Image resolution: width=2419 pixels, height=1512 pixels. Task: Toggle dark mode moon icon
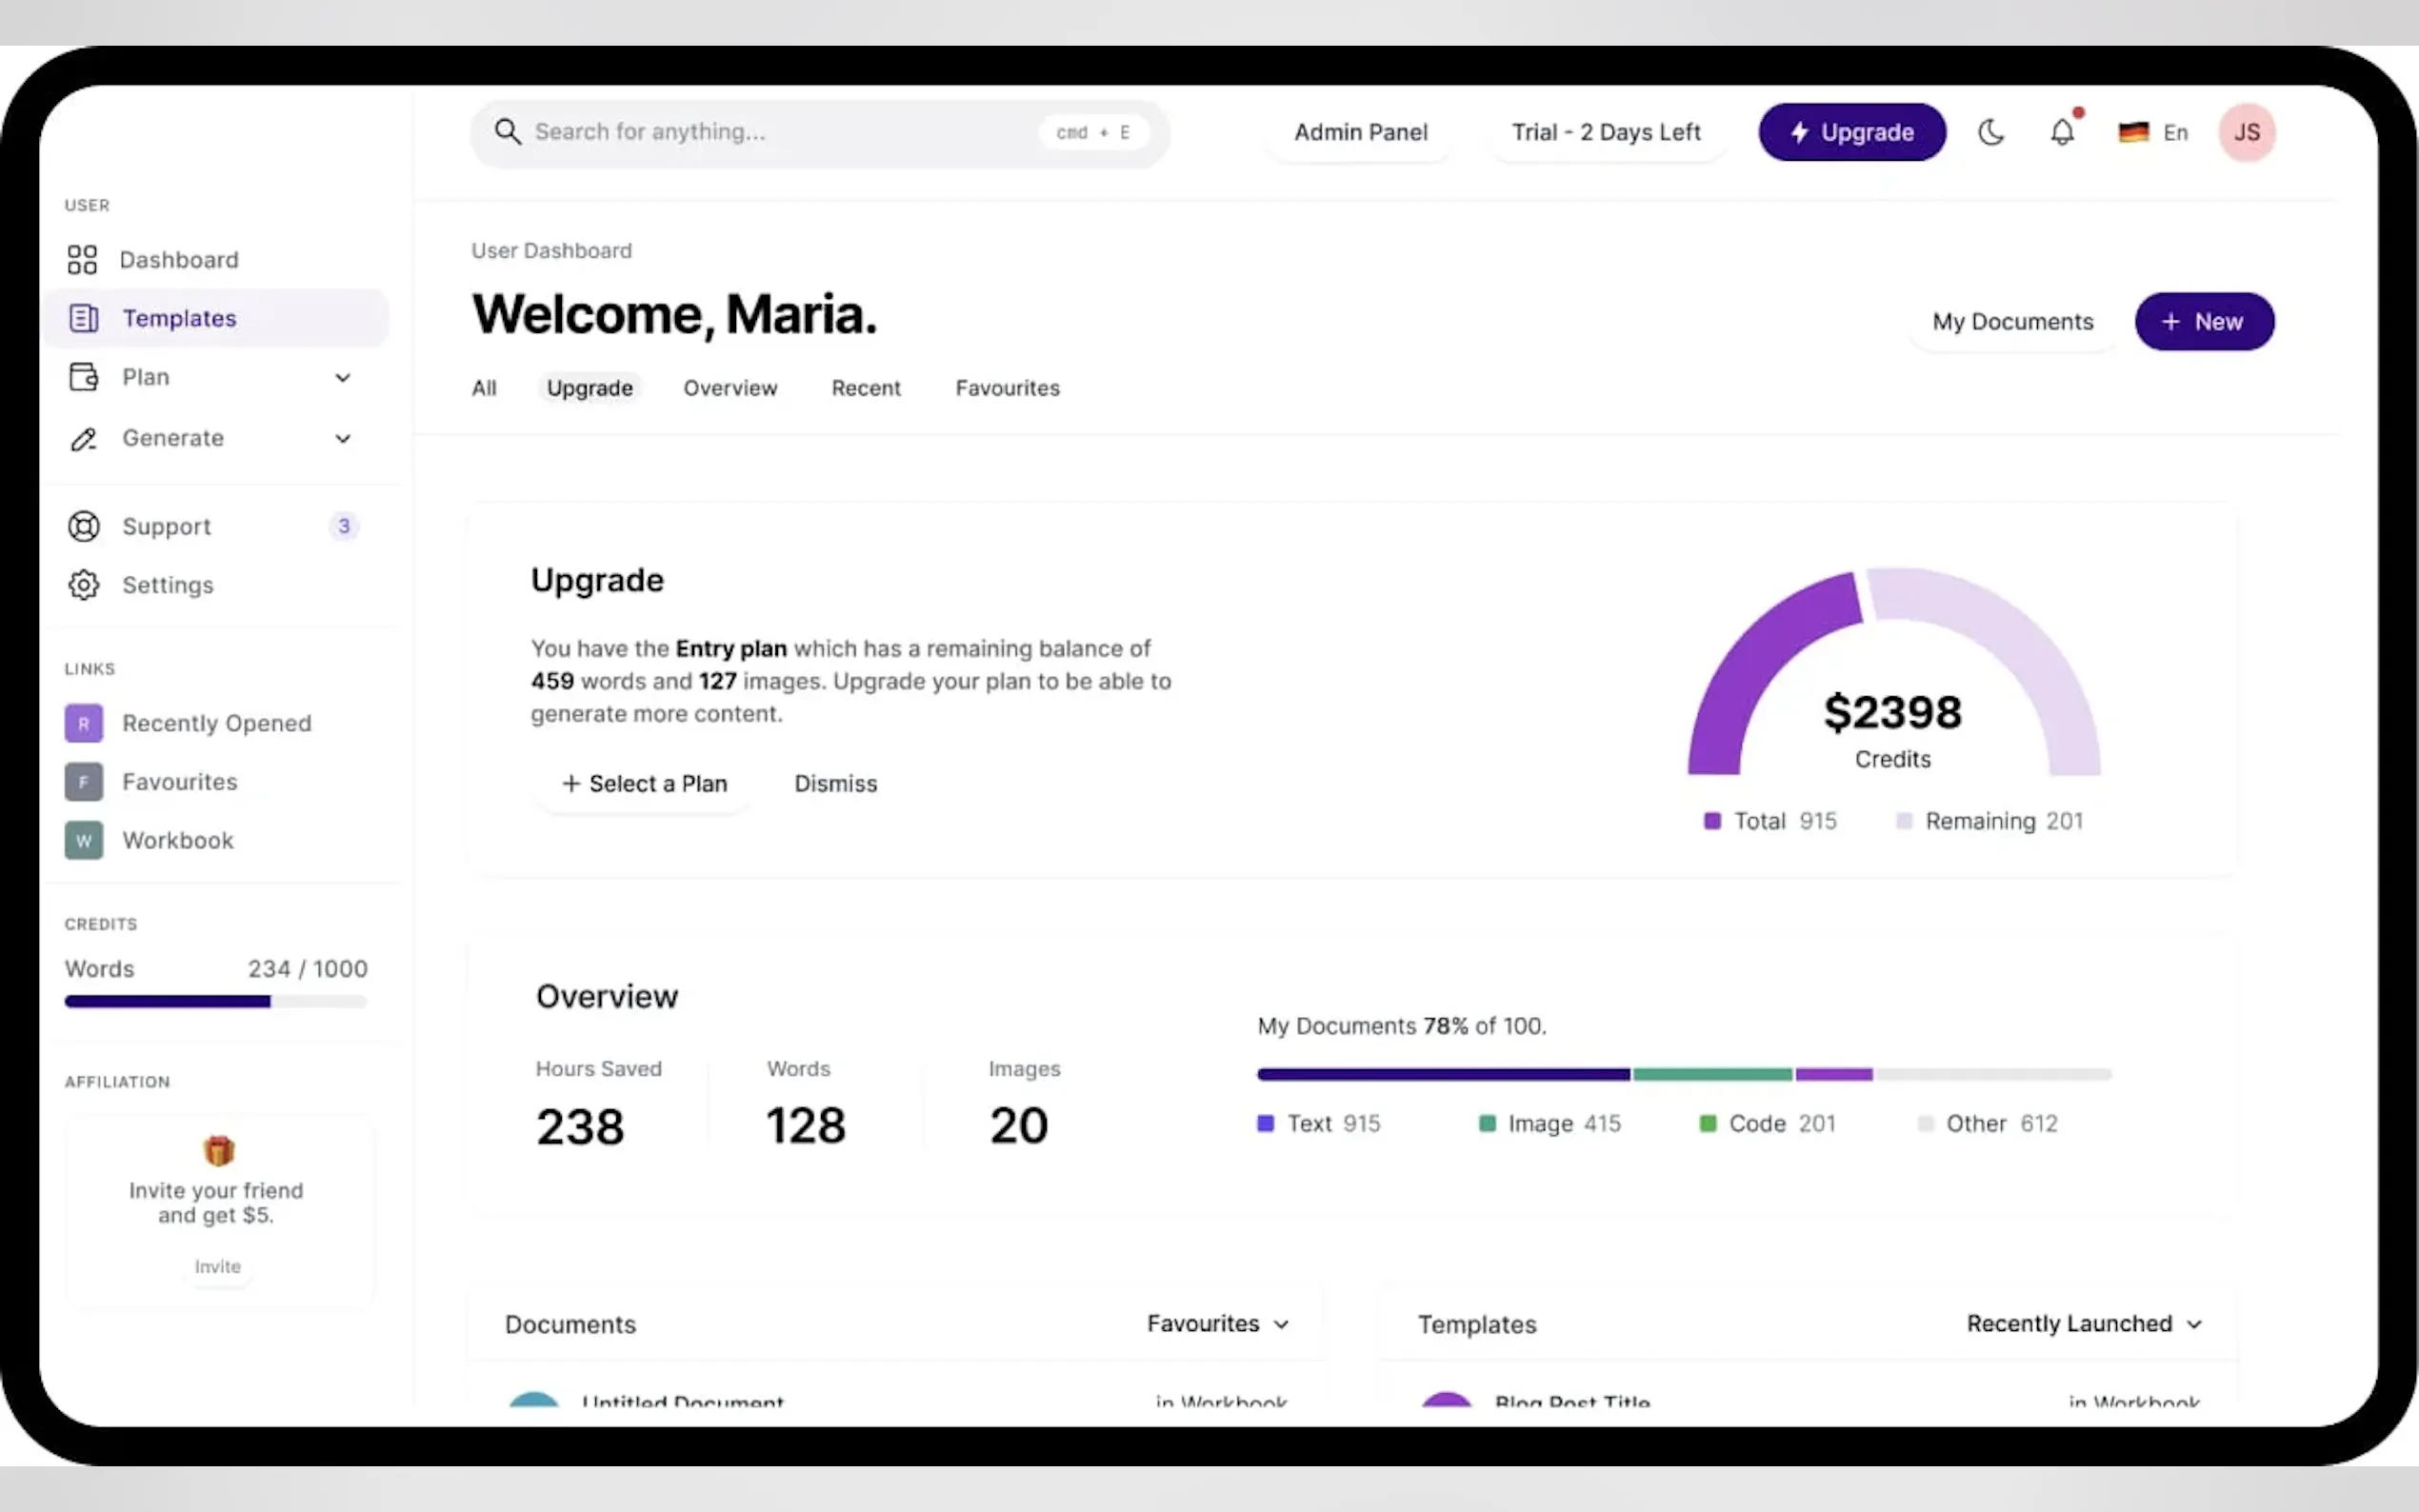[1991, 132]
